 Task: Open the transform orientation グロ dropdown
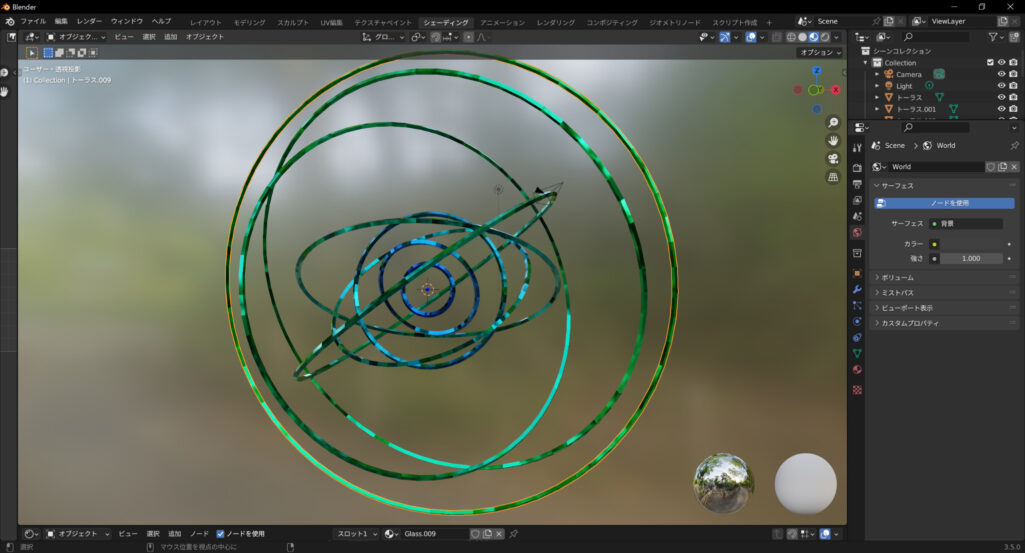tap(383, 37)
